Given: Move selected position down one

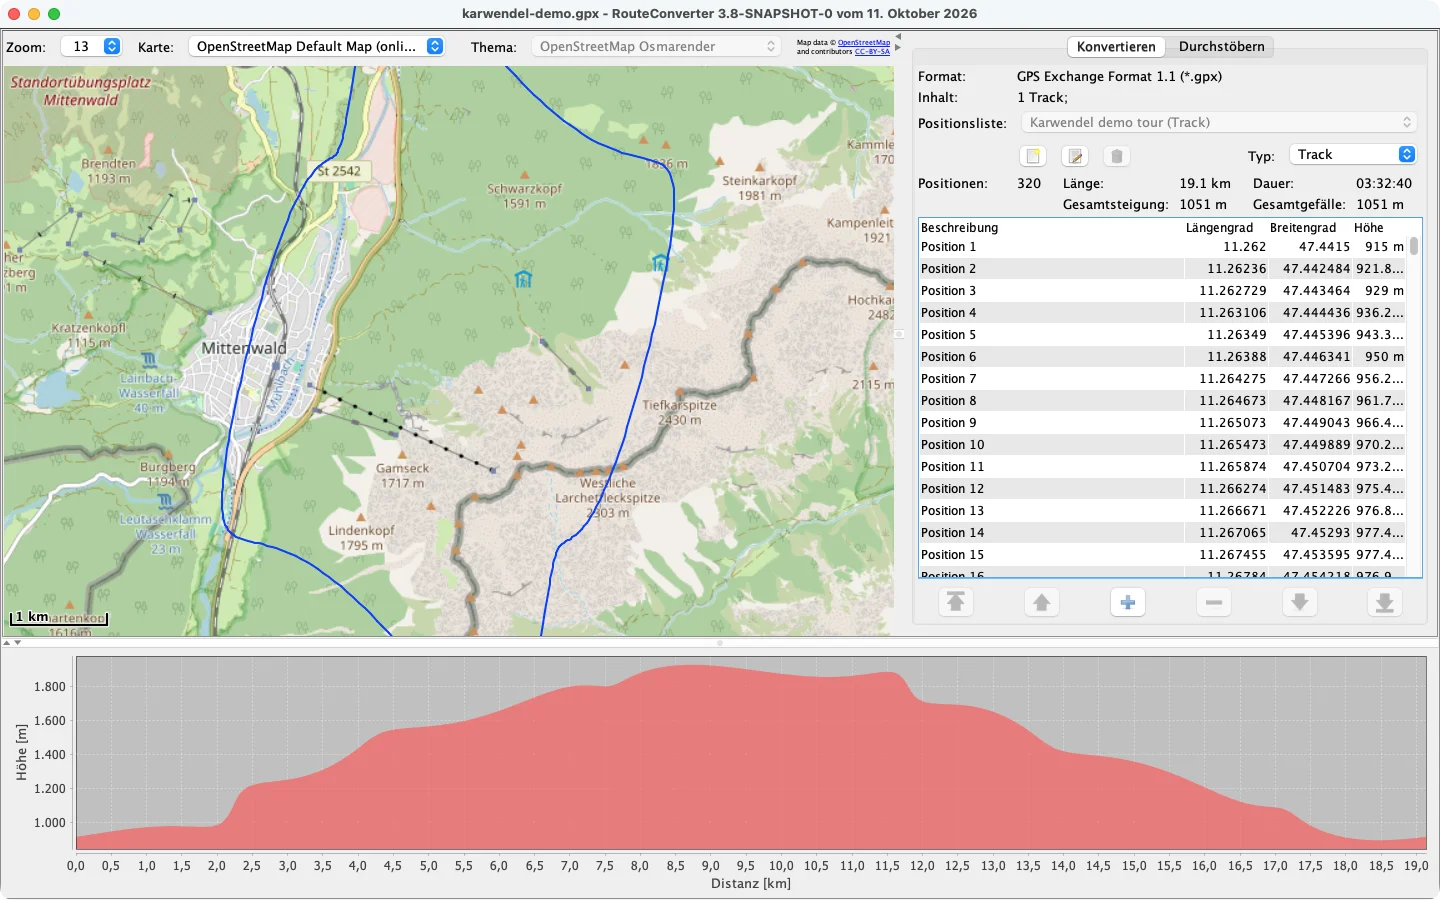Looking at the screenshot, I should pos(1299,602).
